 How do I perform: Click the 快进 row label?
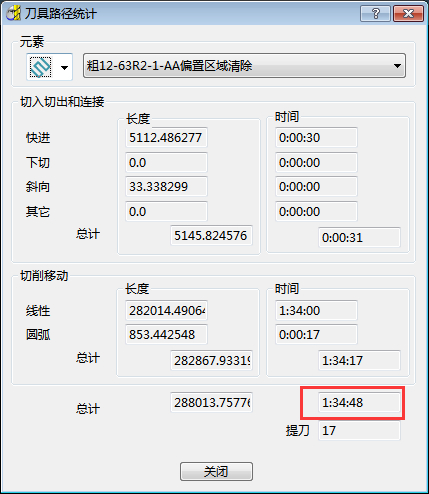click(38, 138)
